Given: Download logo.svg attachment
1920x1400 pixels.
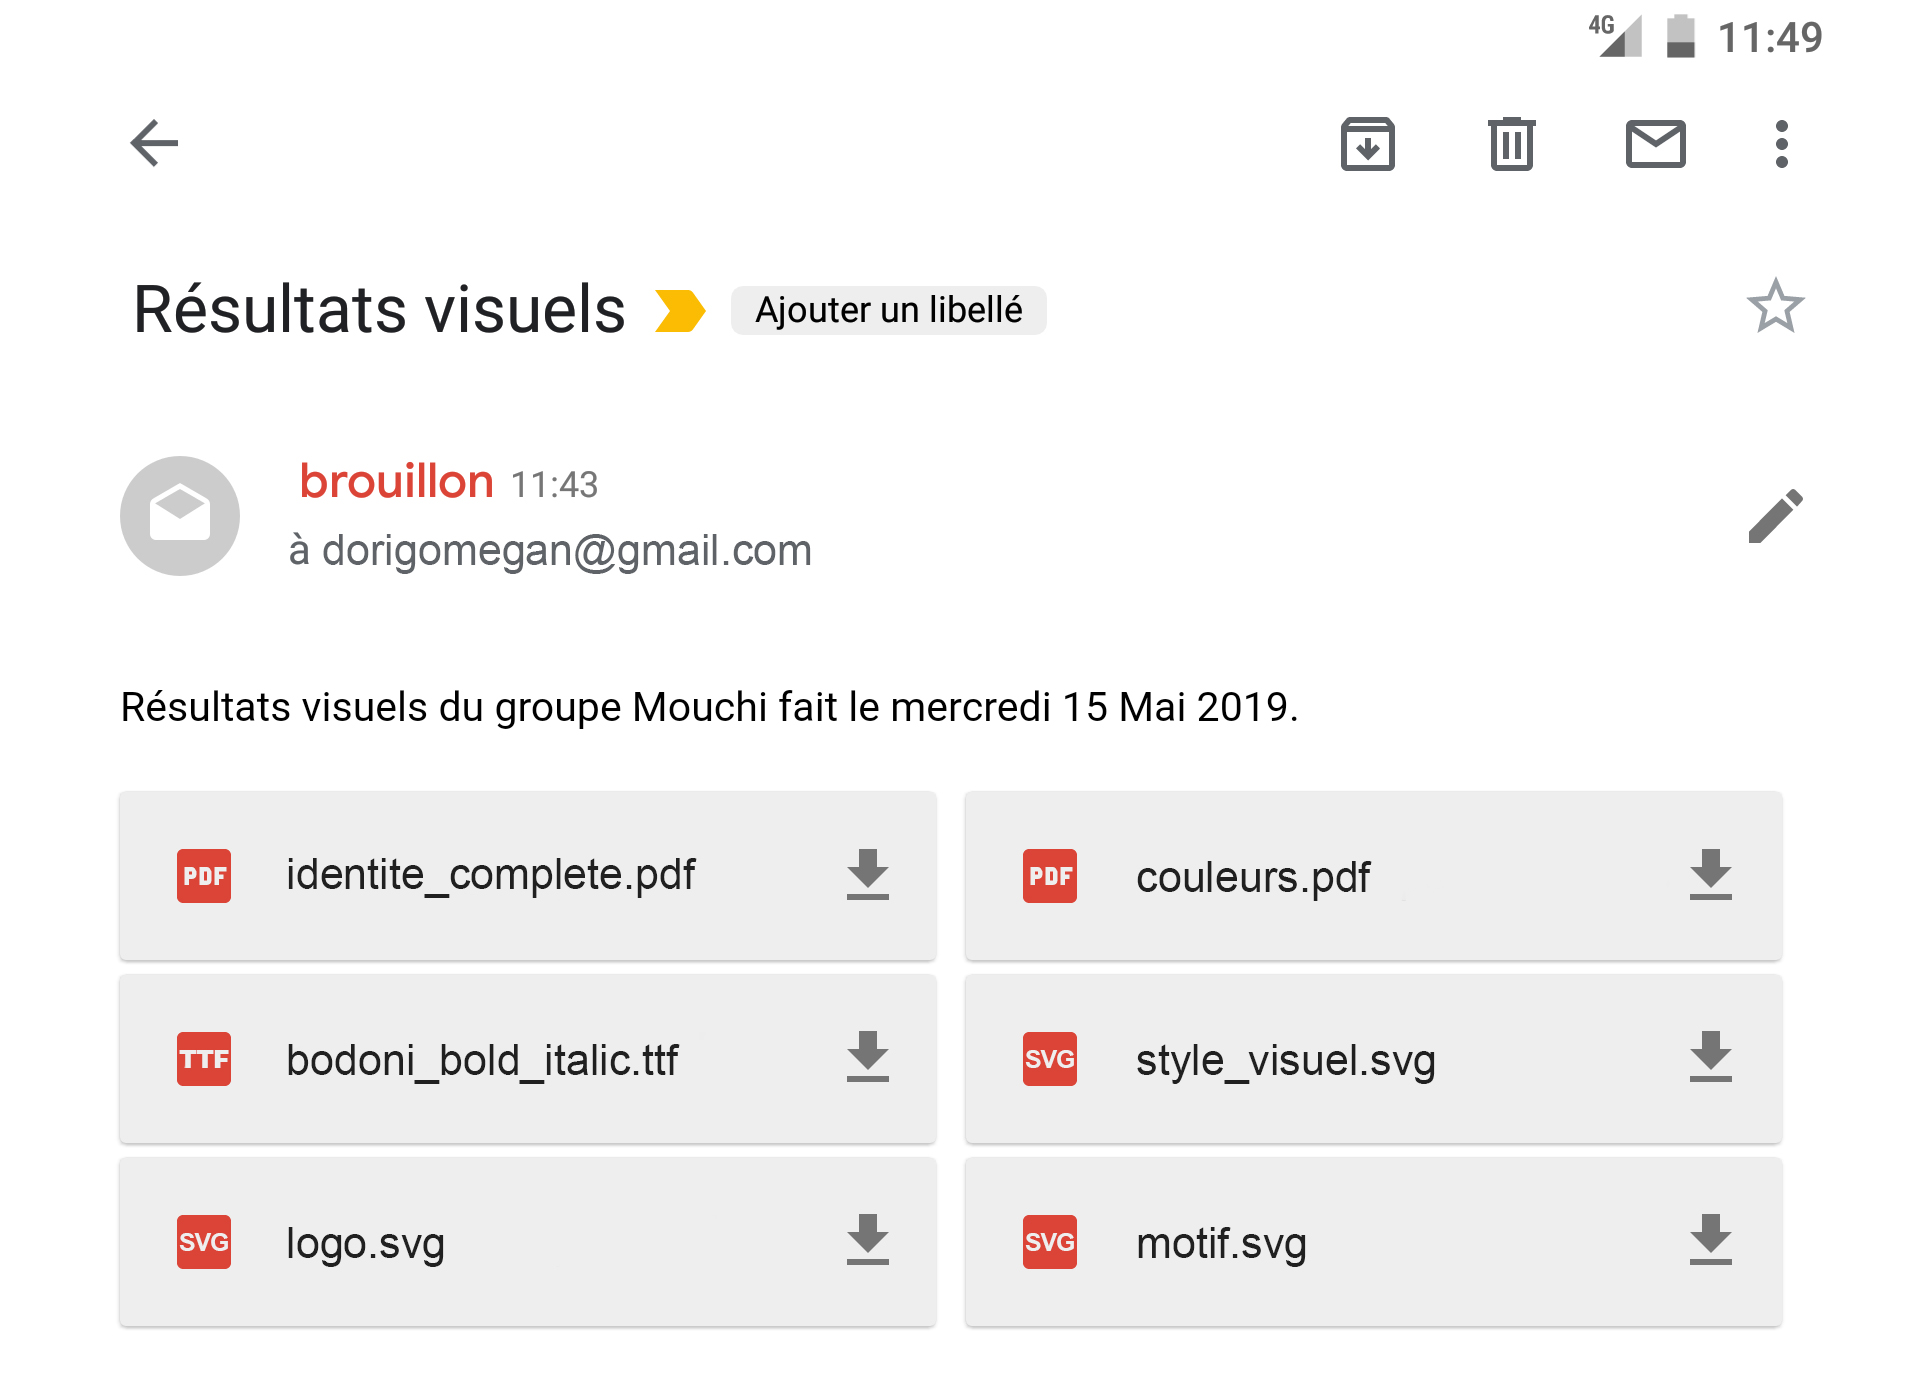Looking at the screenshot, I should [x=867, y=1241].
